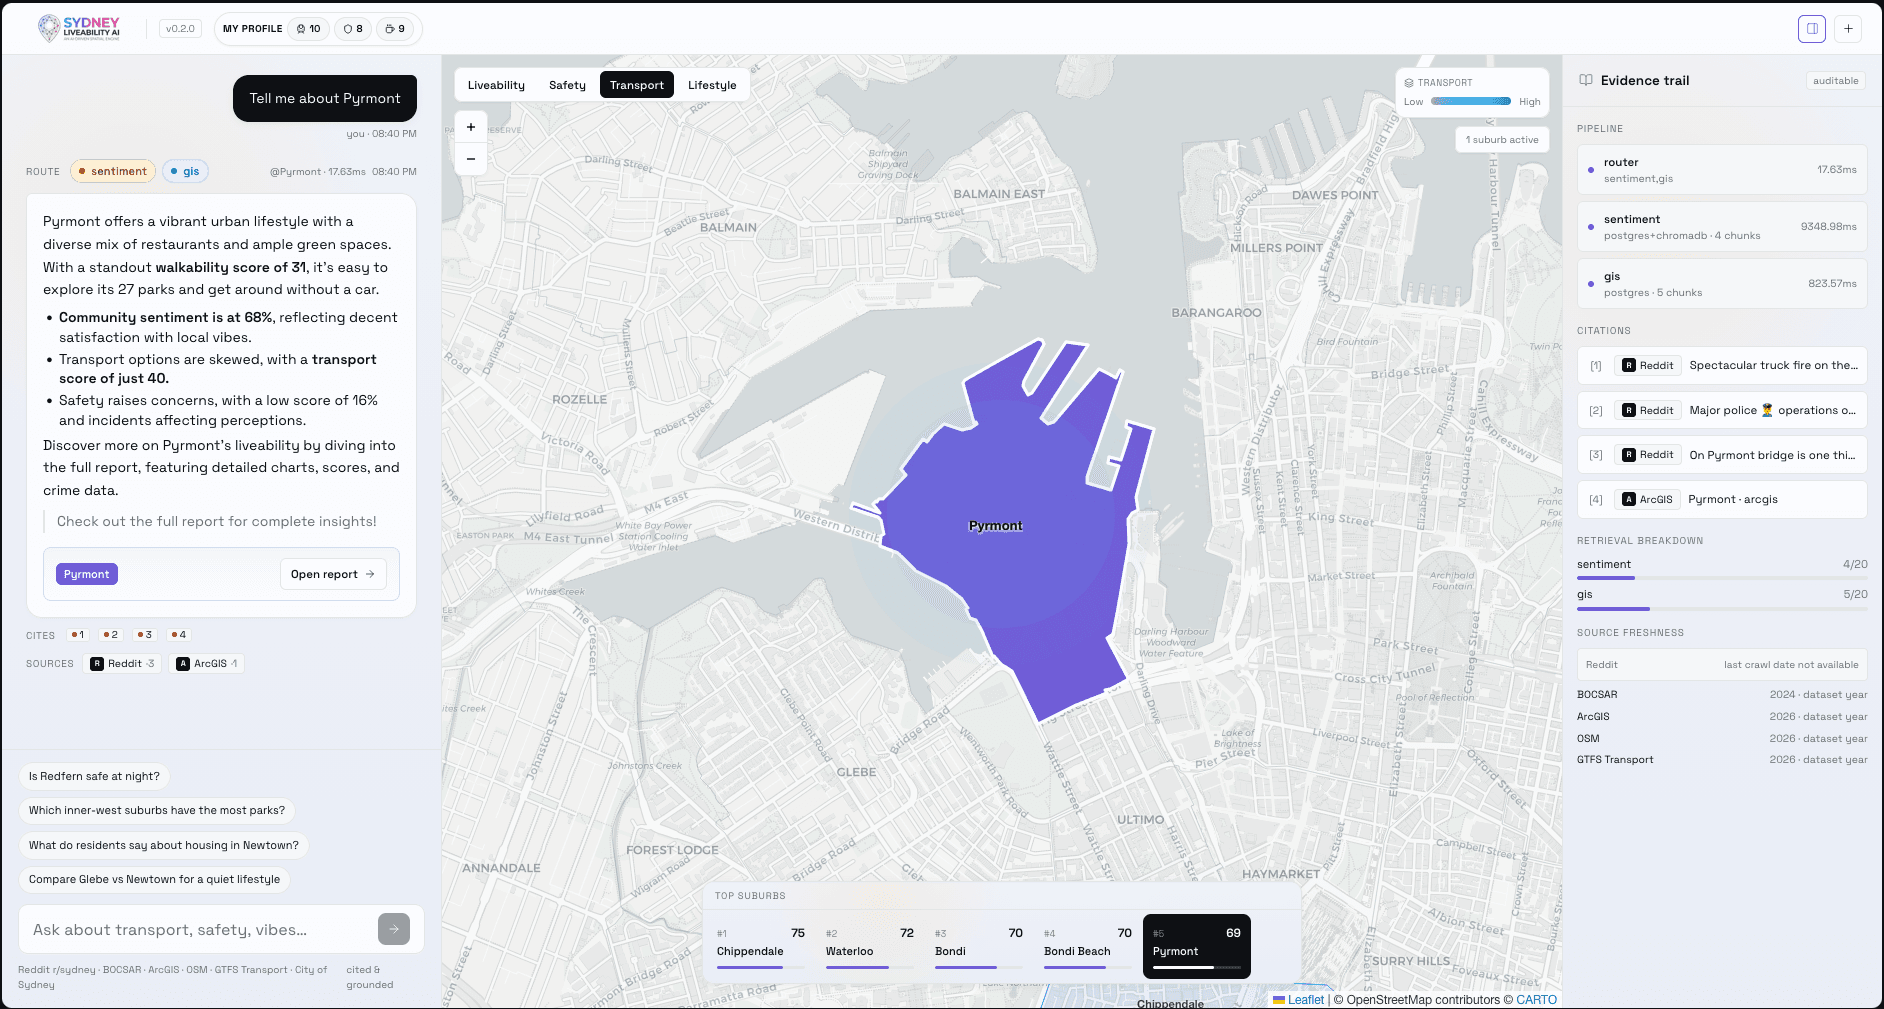The image size is (1884, 1009).
Task: Click profile badge showing 9
Action: coord(395,29)
